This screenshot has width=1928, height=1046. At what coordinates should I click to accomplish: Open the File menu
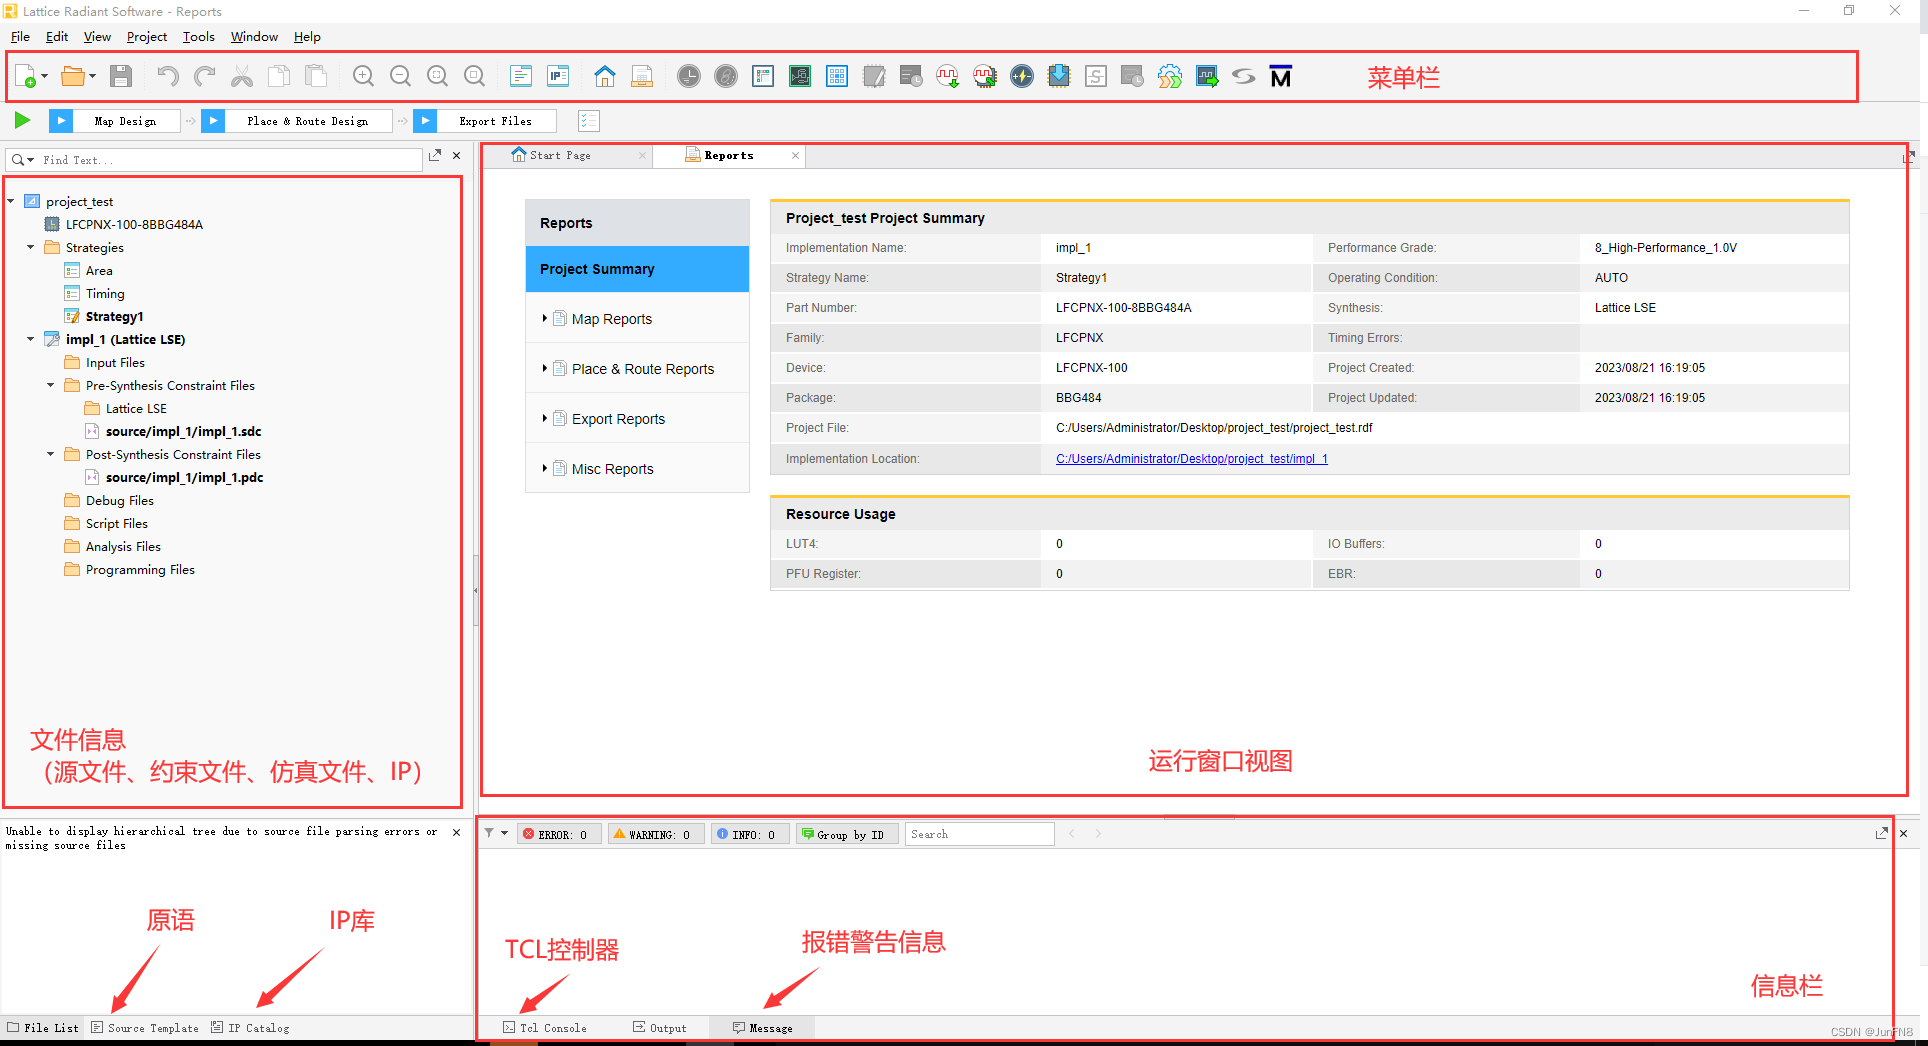[x=20, y=37]
